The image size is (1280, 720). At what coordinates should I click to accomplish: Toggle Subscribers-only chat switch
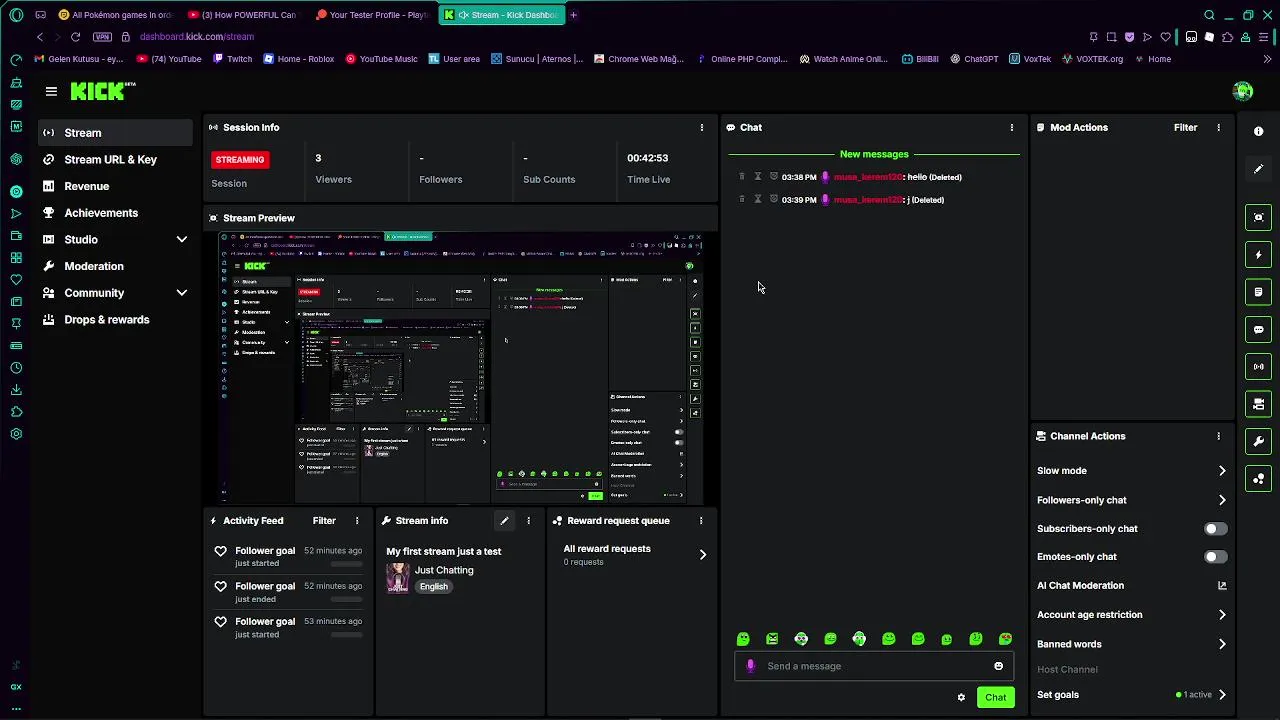coord(1215,529)
